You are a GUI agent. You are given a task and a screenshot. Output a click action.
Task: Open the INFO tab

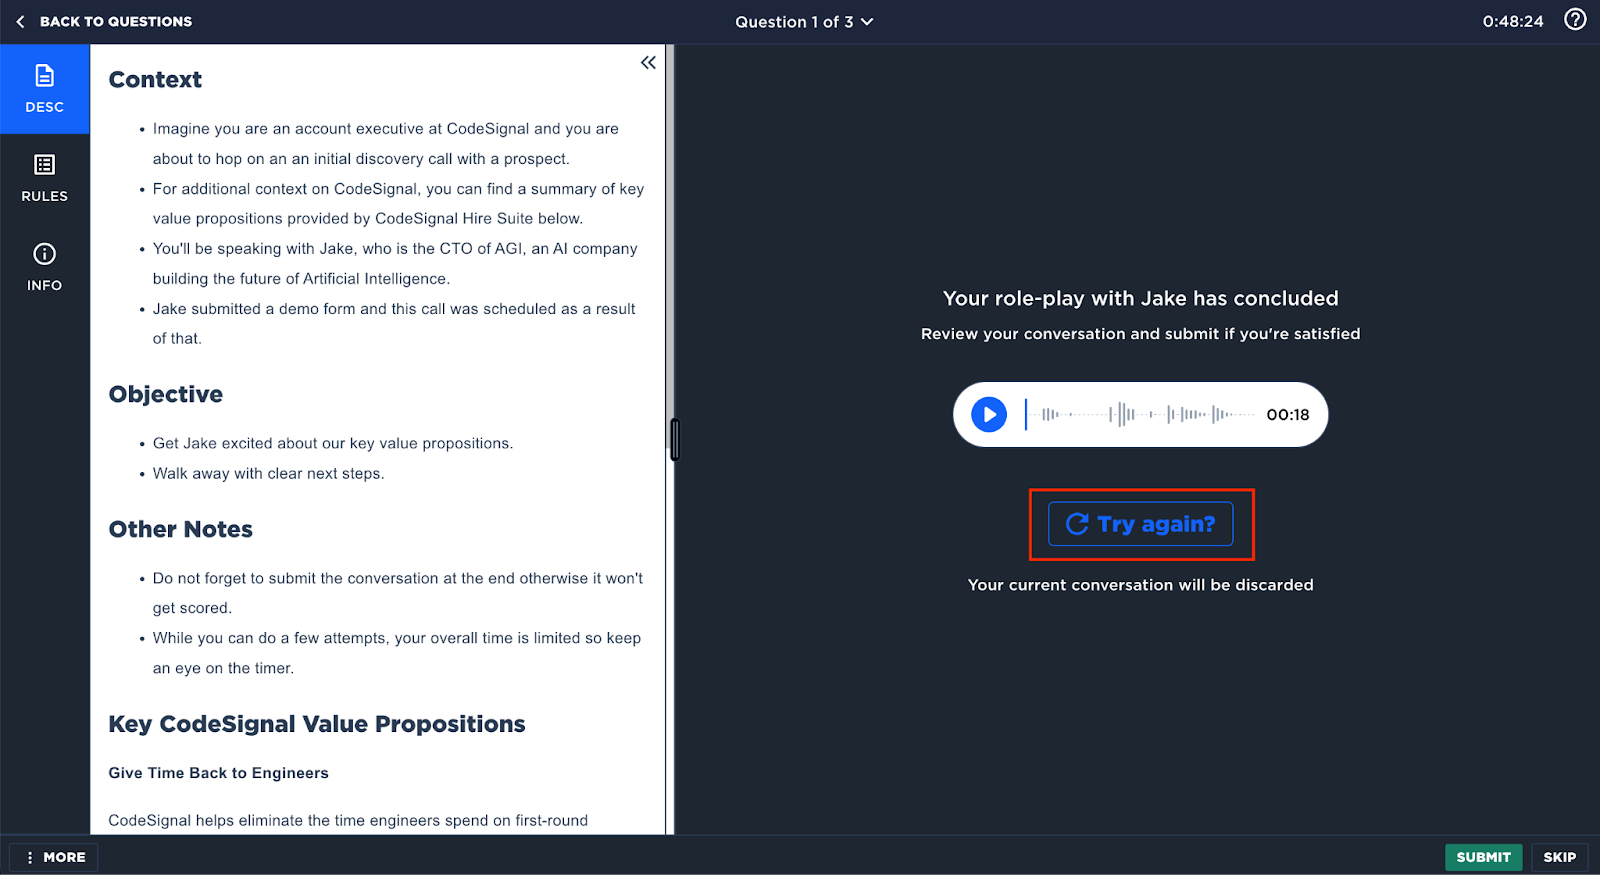click(x=45, y=267)
